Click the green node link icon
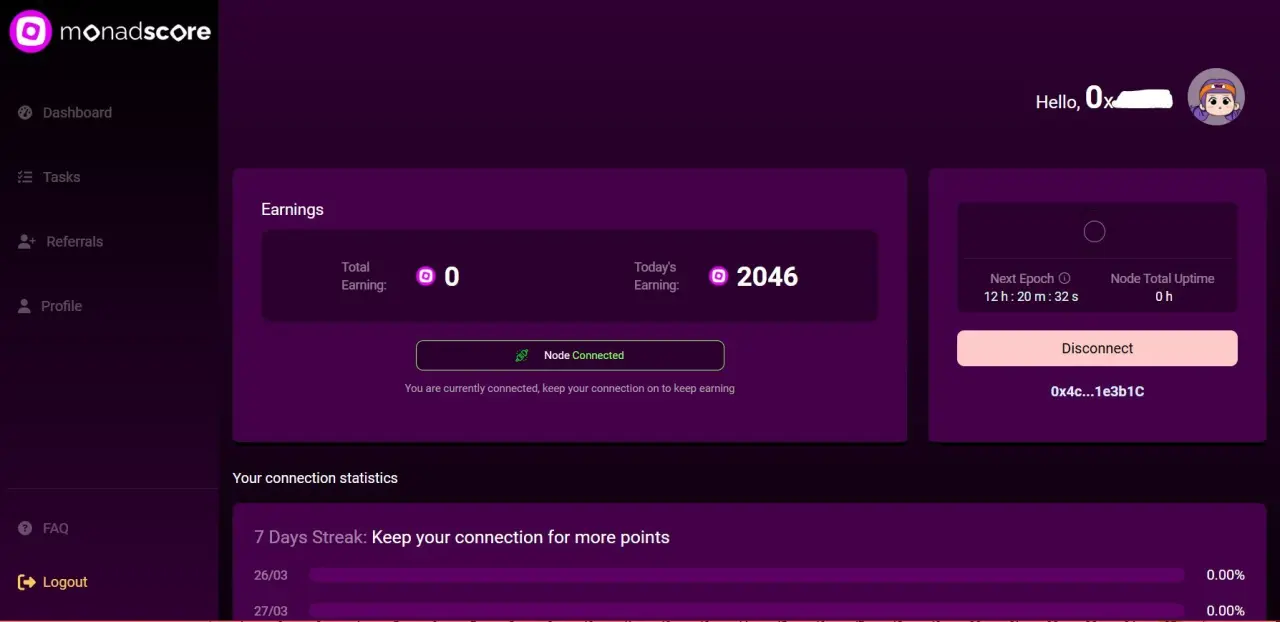Viewport: 1280px width, 622px height. 522,355
